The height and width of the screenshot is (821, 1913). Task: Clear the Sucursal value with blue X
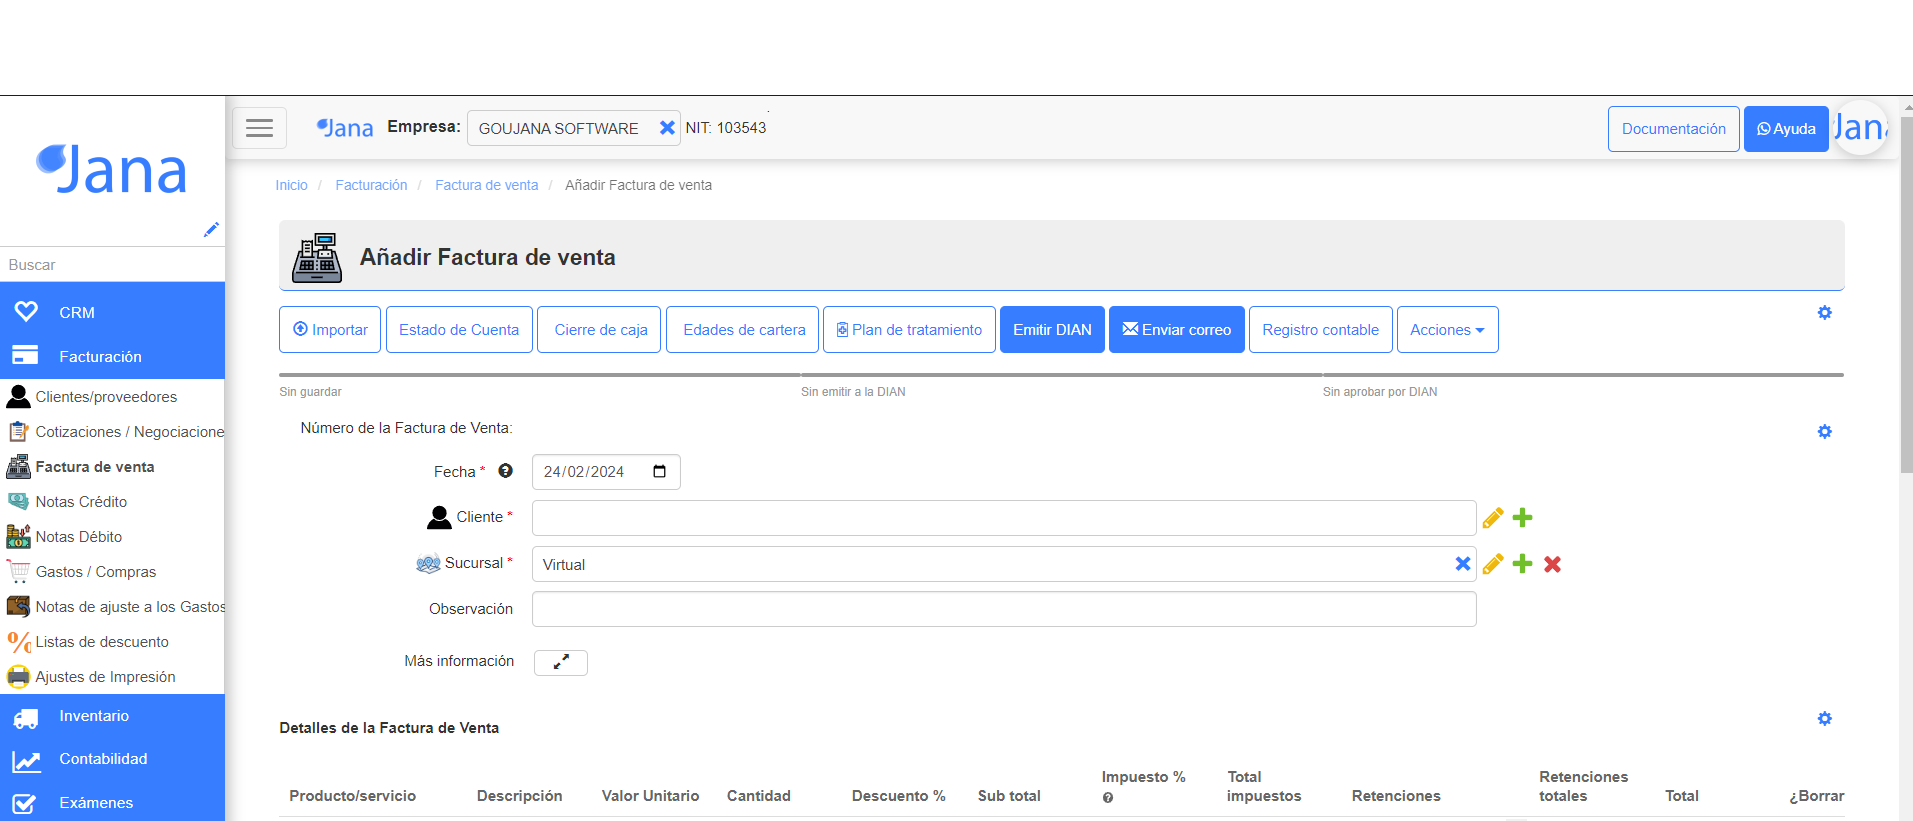(x=1462, y=564)
